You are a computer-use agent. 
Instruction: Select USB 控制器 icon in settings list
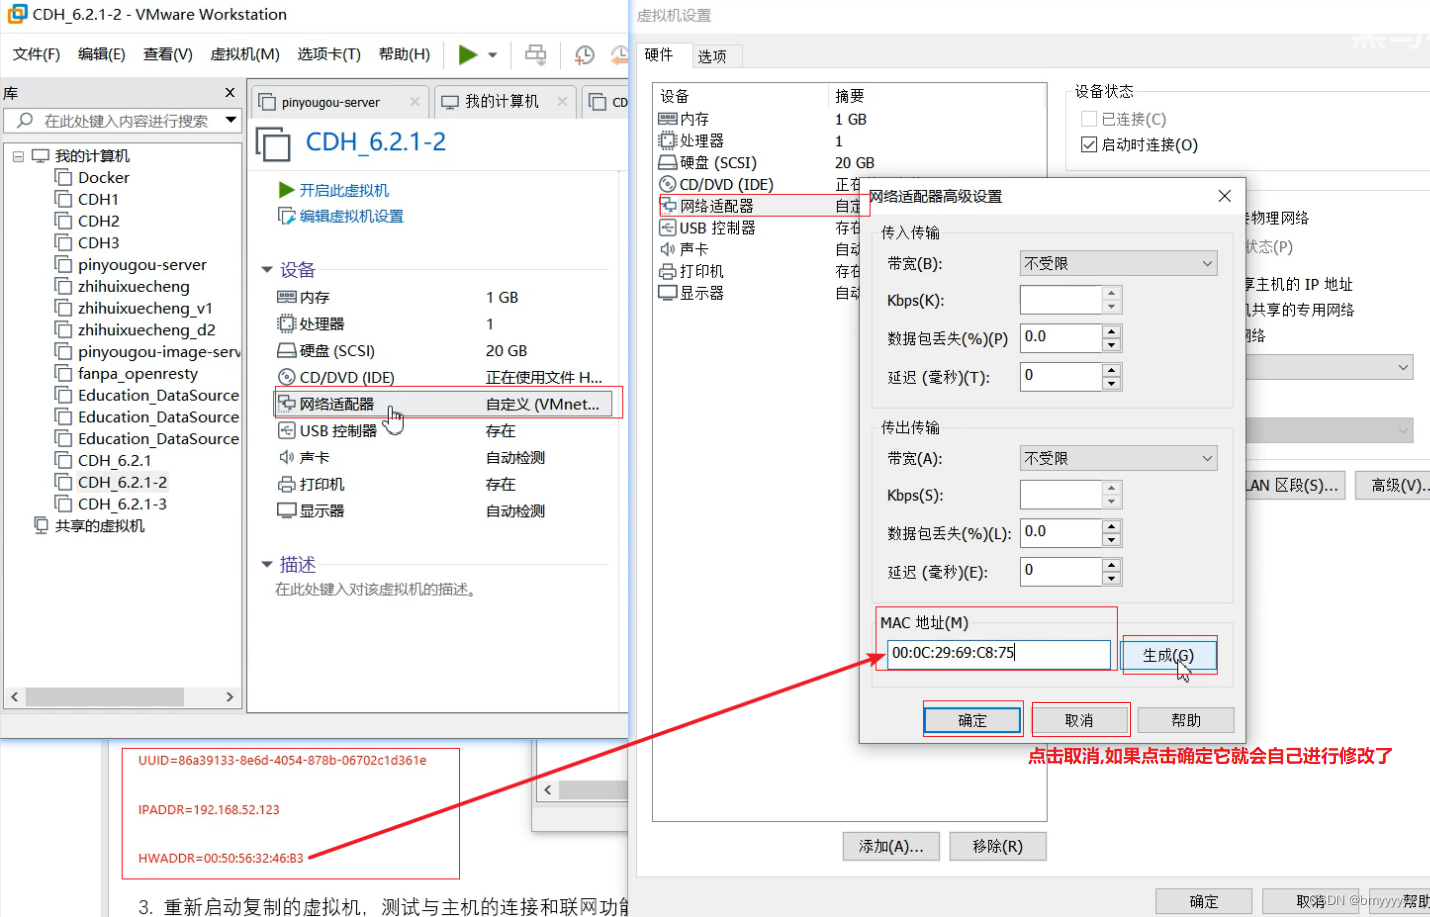tap(668, 227)
